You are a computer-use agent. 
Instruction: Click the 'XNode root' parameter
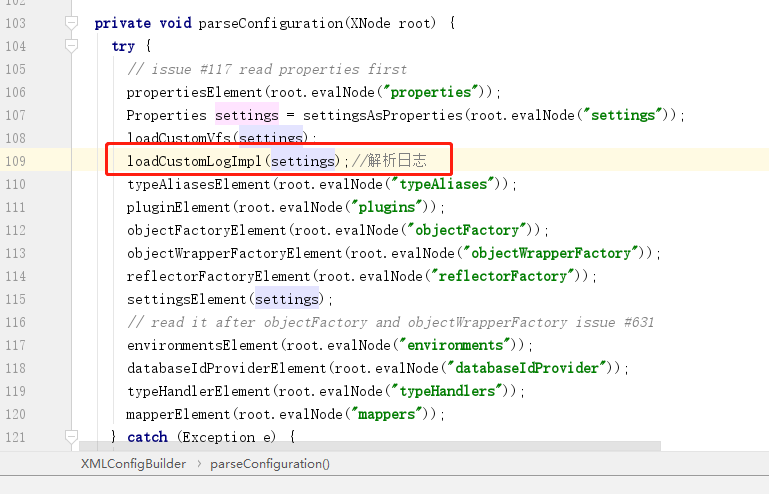391,23
